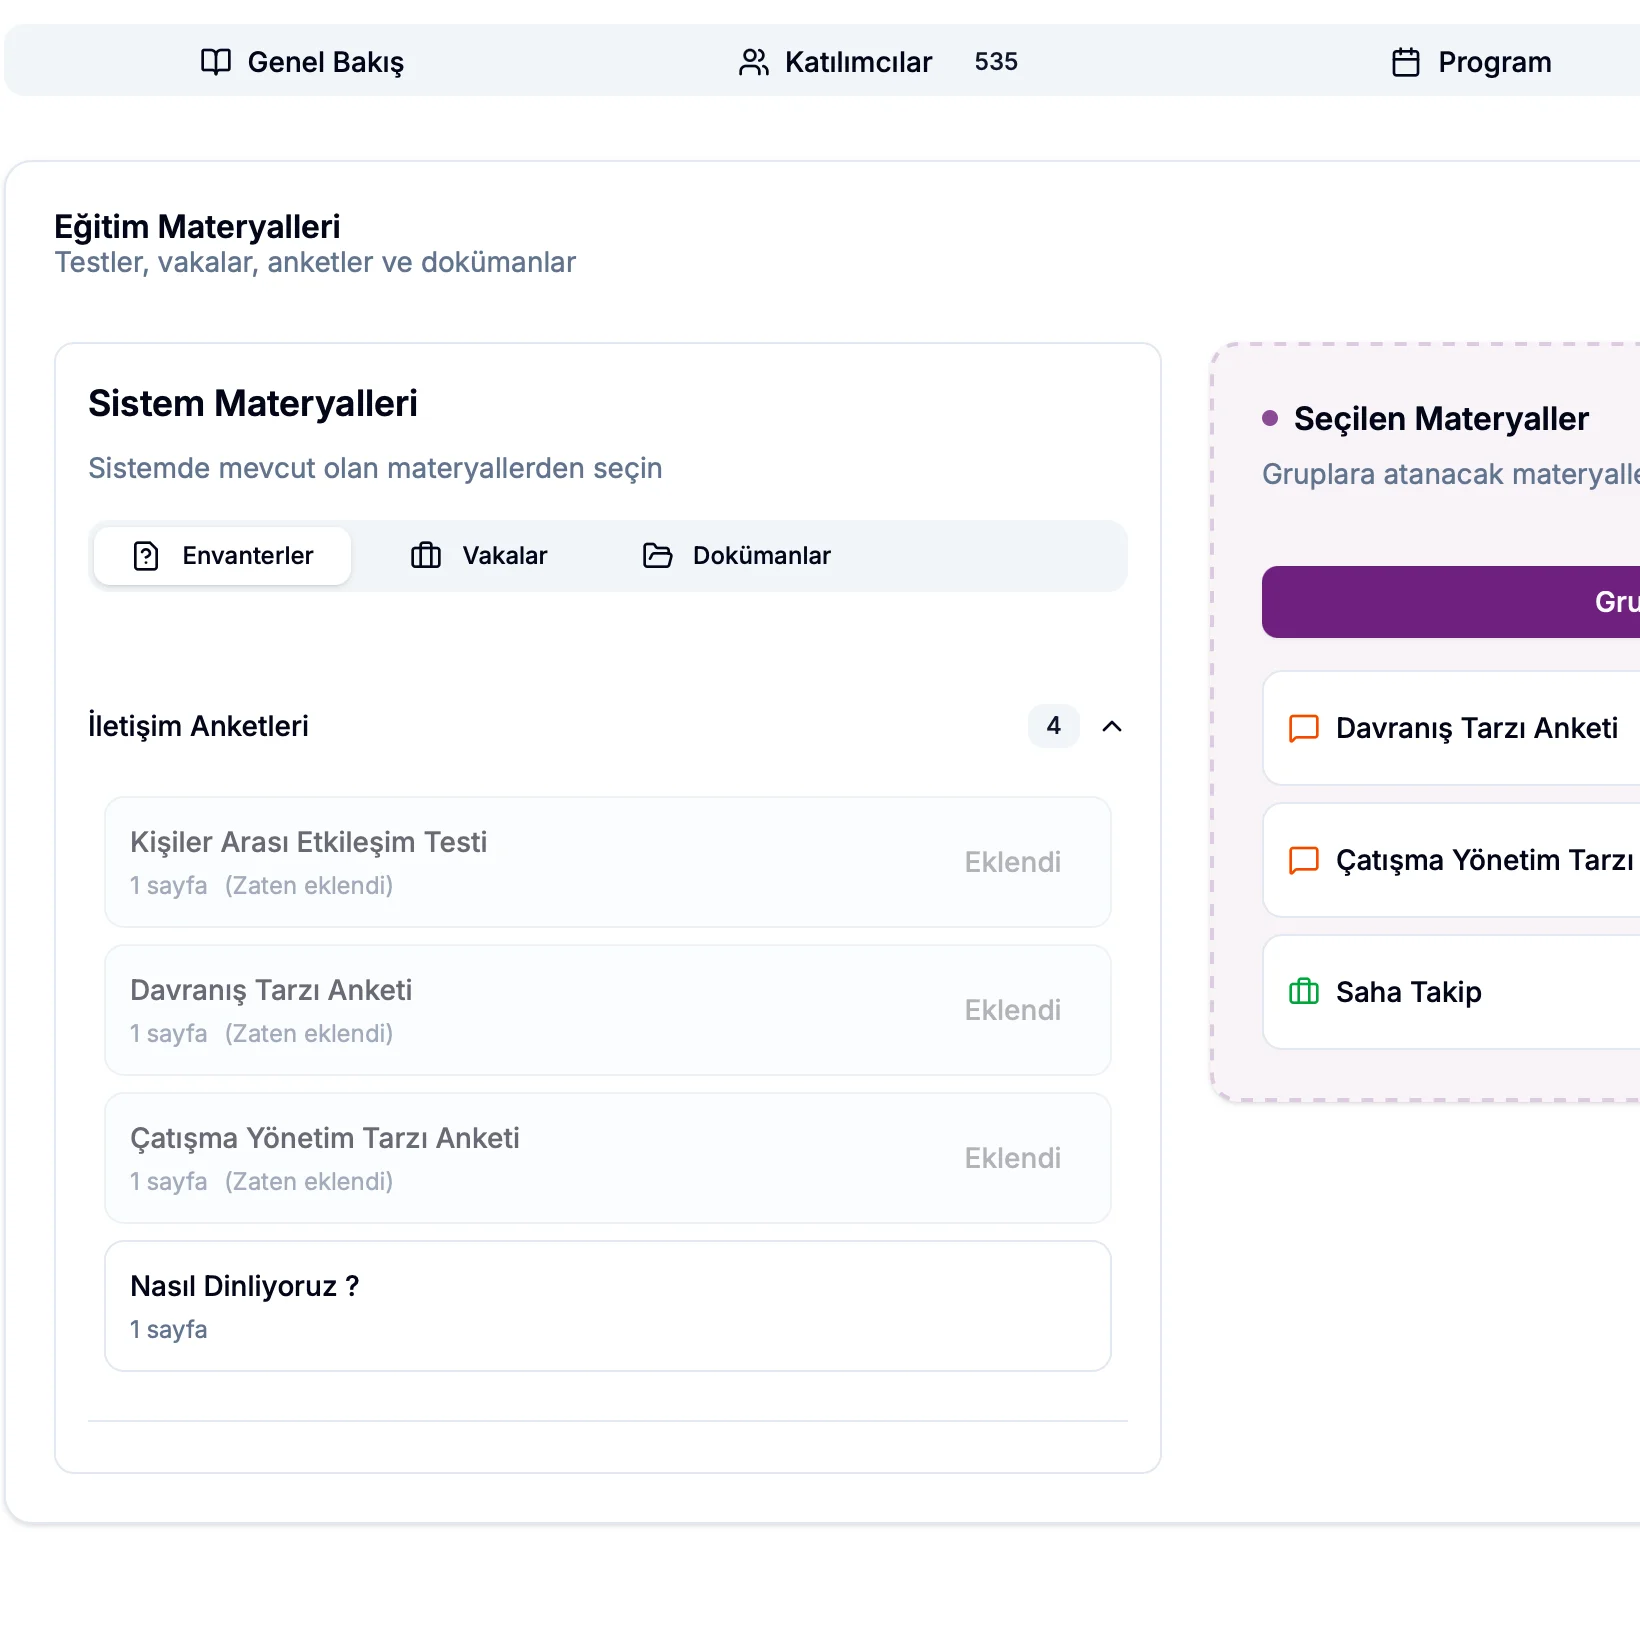Open the Dokümanlar tab
The height and width of the screenshot is (1640, 1640).
click(x=737, y=556)
